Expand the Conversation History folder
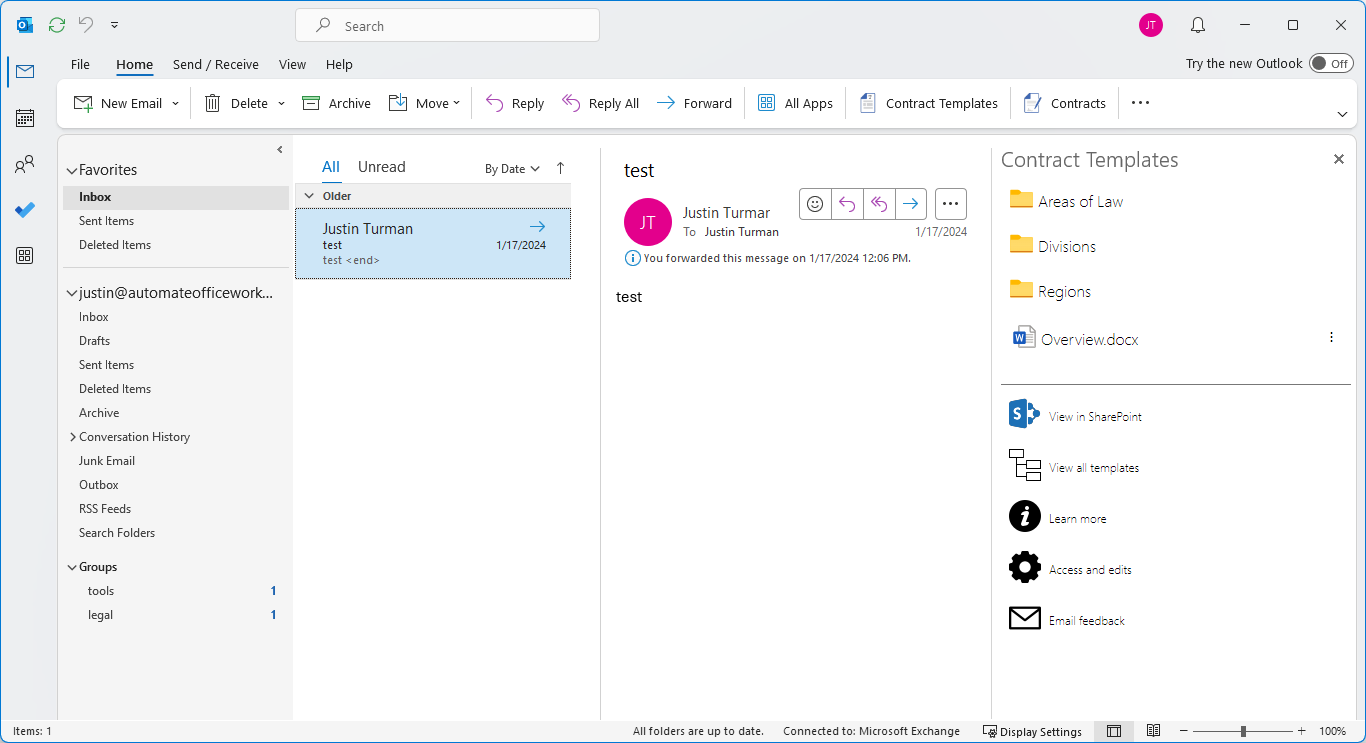The image size is (1366, 743). point(73,437)
